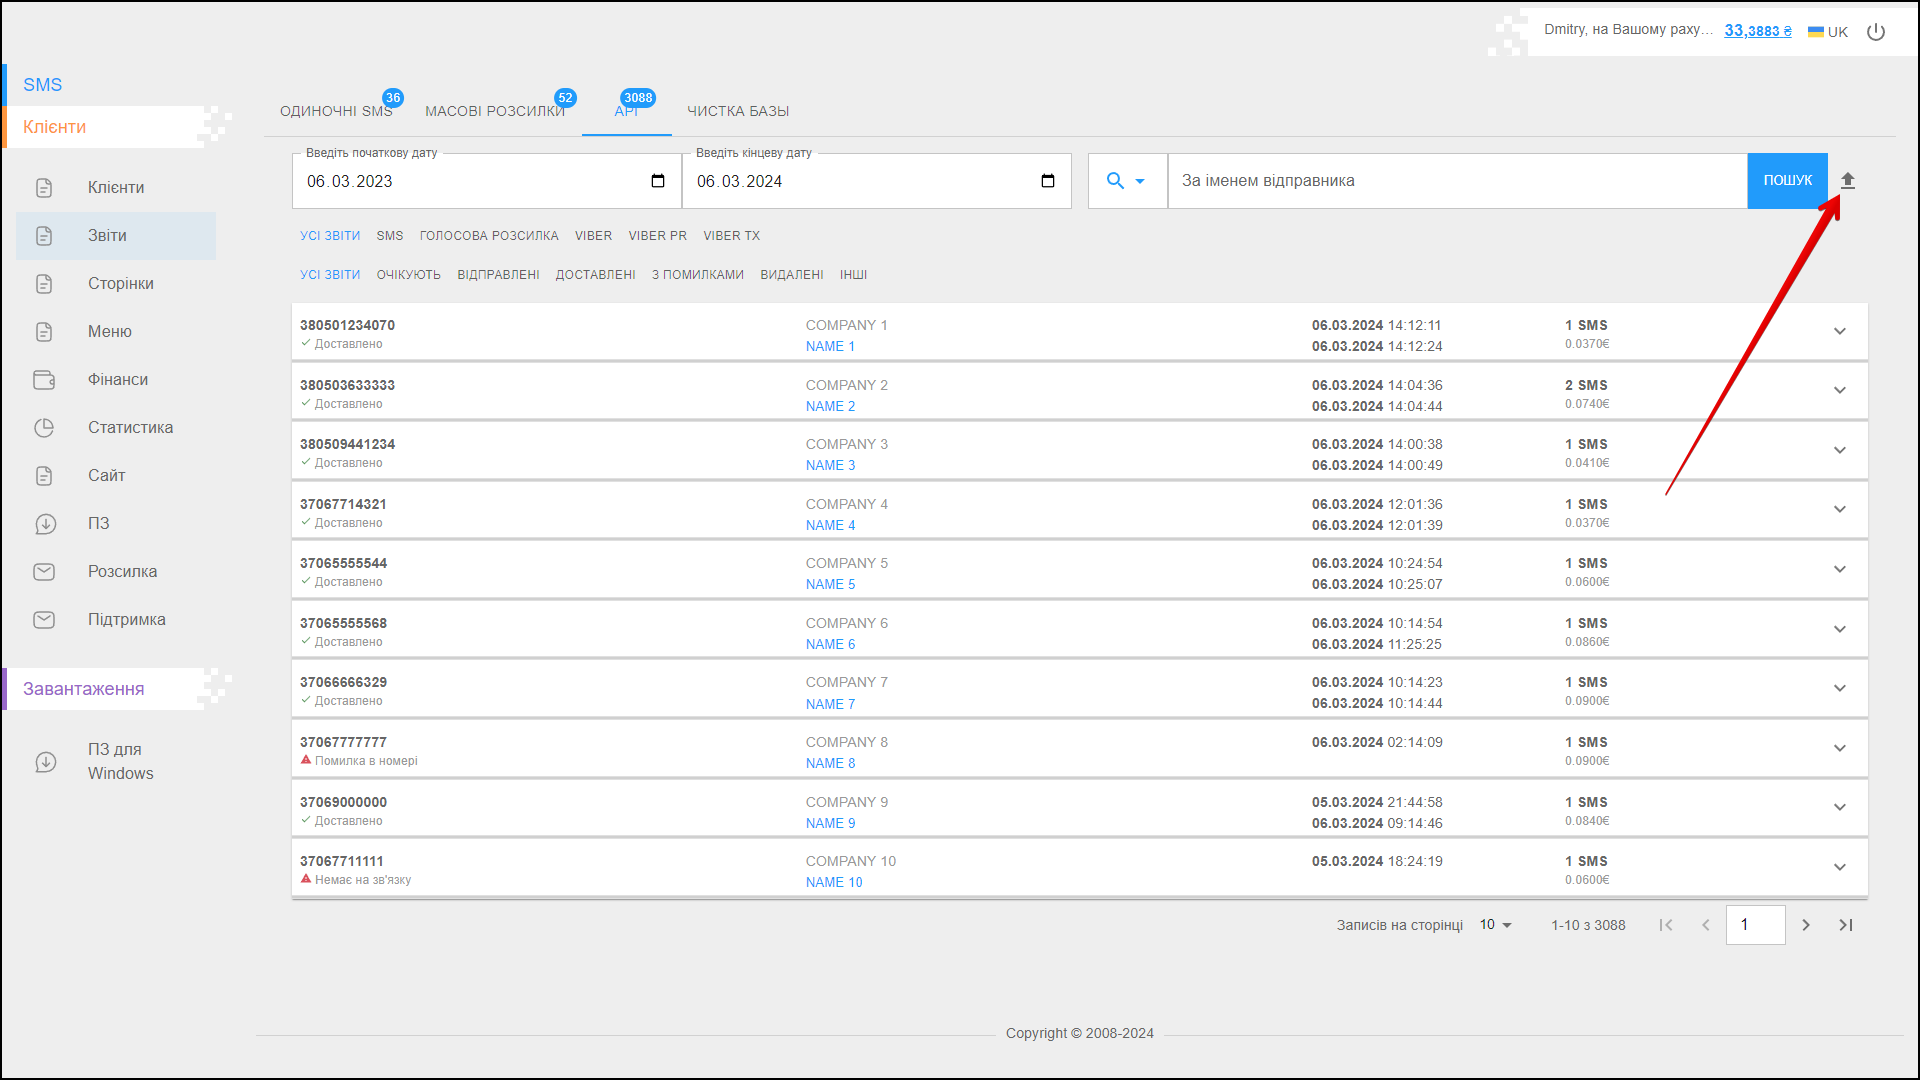Switch to ОДИНОЧНІ SMS tab
Viewport: 1920px width, 1080px height.
click(336, 111)
